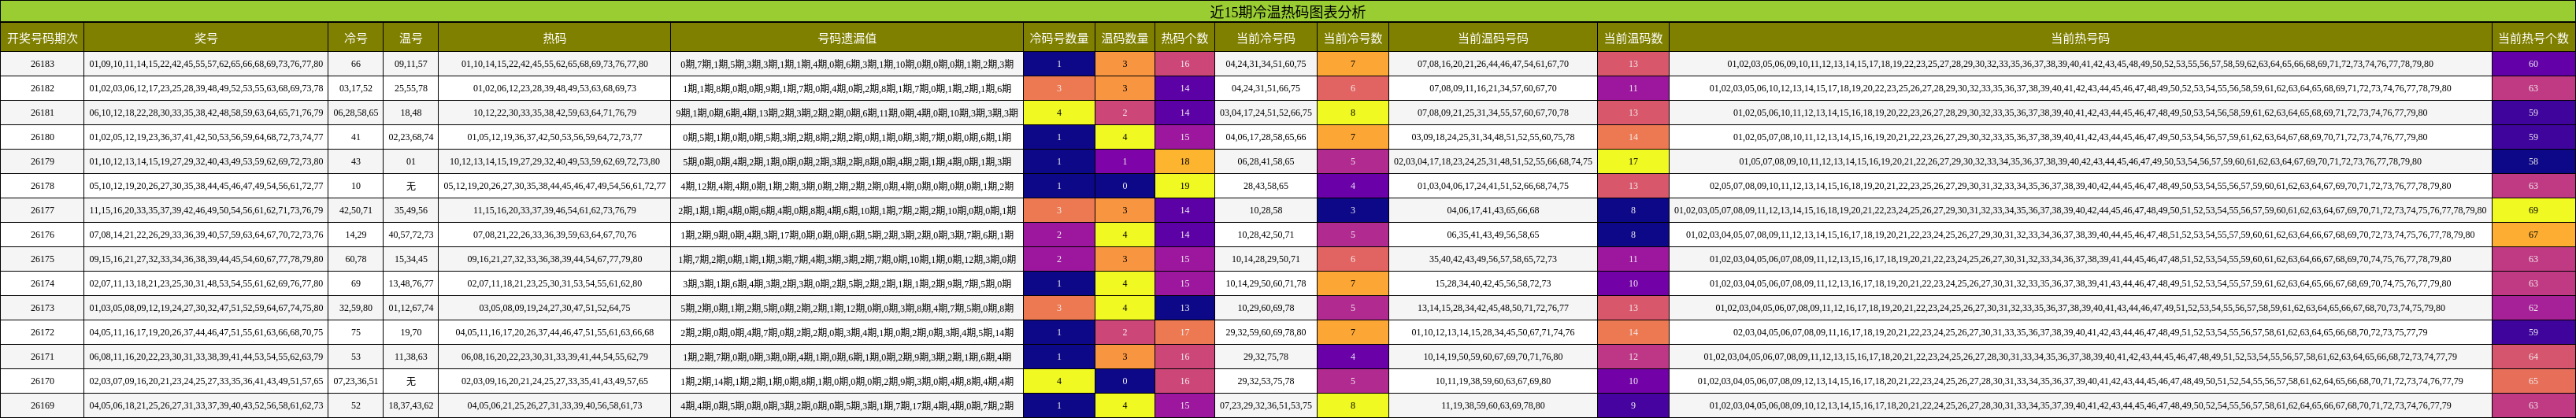Click current hot count 64 in row 26171
Screen dimensions: 2576x418
coord(2533,357)
